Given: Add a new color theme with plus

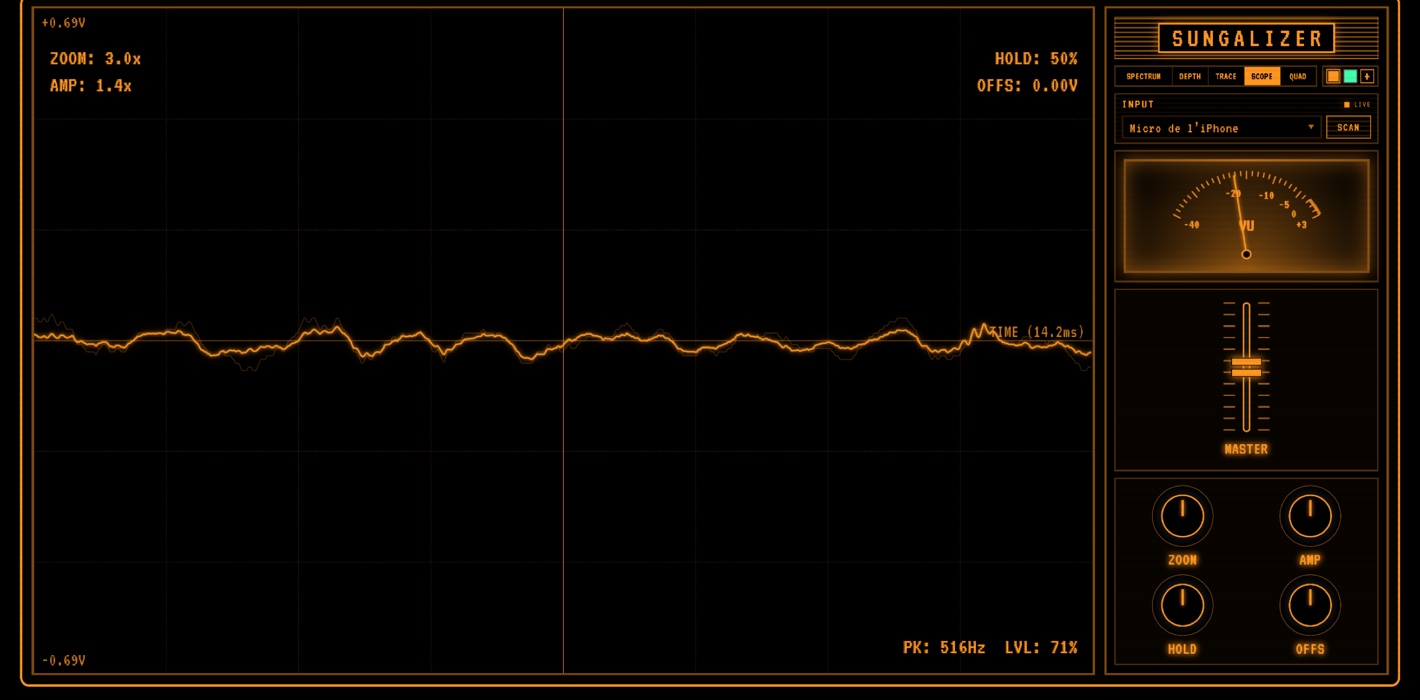Looking at the screenshot, I should click(x=1367, y=76).
